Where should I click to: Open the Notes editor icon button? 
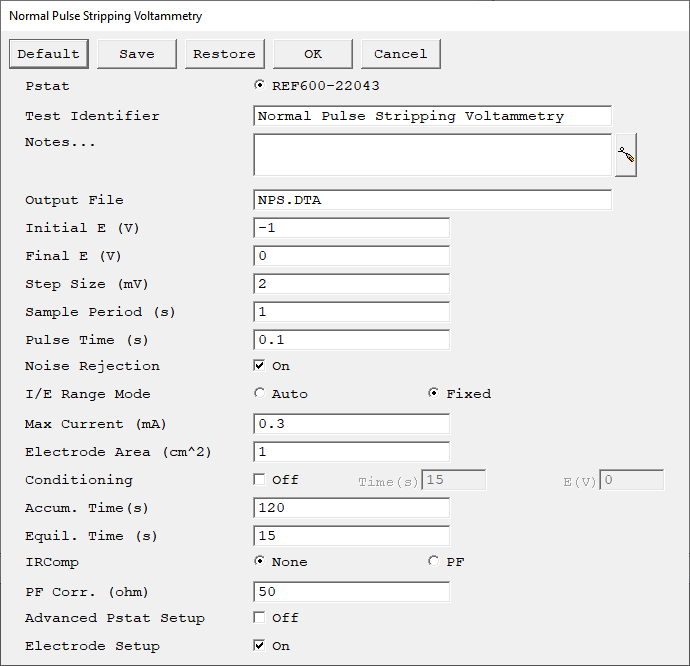point(625,155)
